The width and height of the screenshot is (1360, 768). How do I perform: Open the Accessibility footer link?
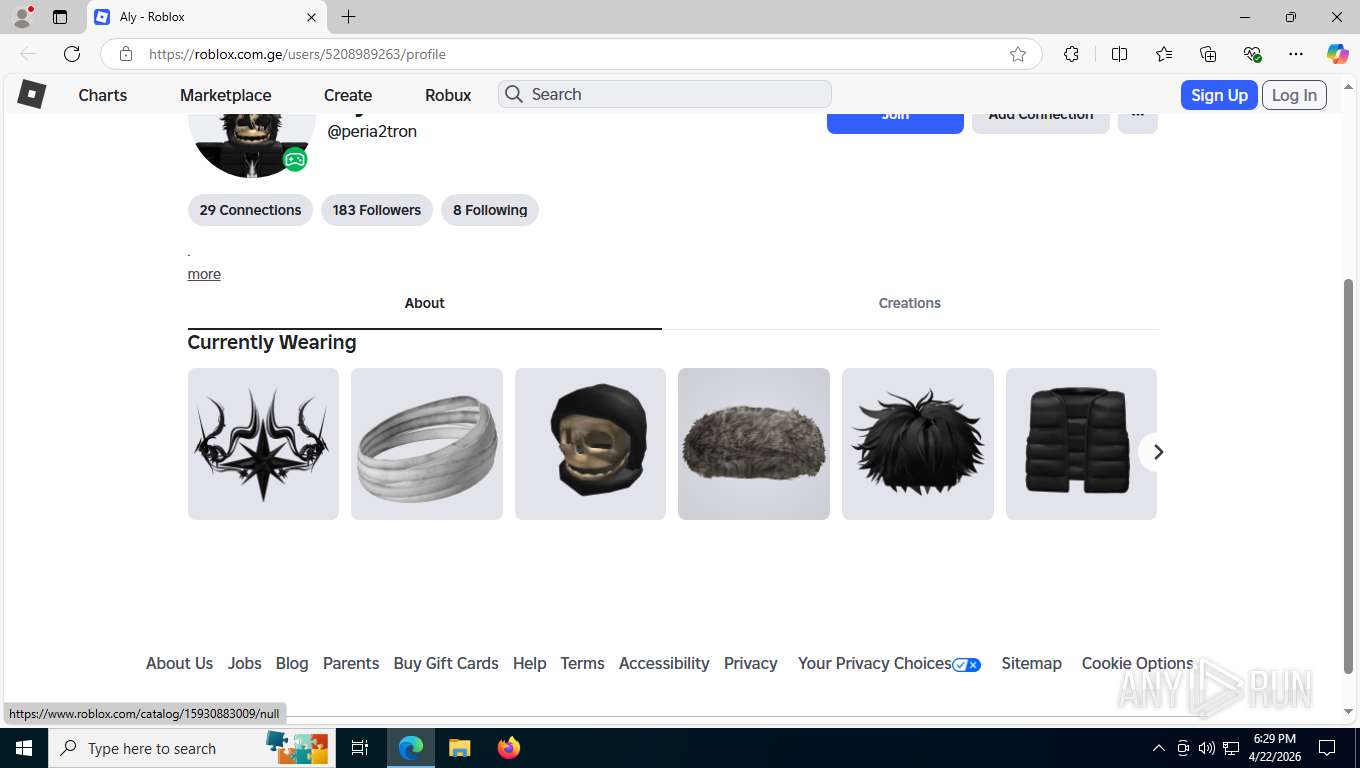[664, 663]
